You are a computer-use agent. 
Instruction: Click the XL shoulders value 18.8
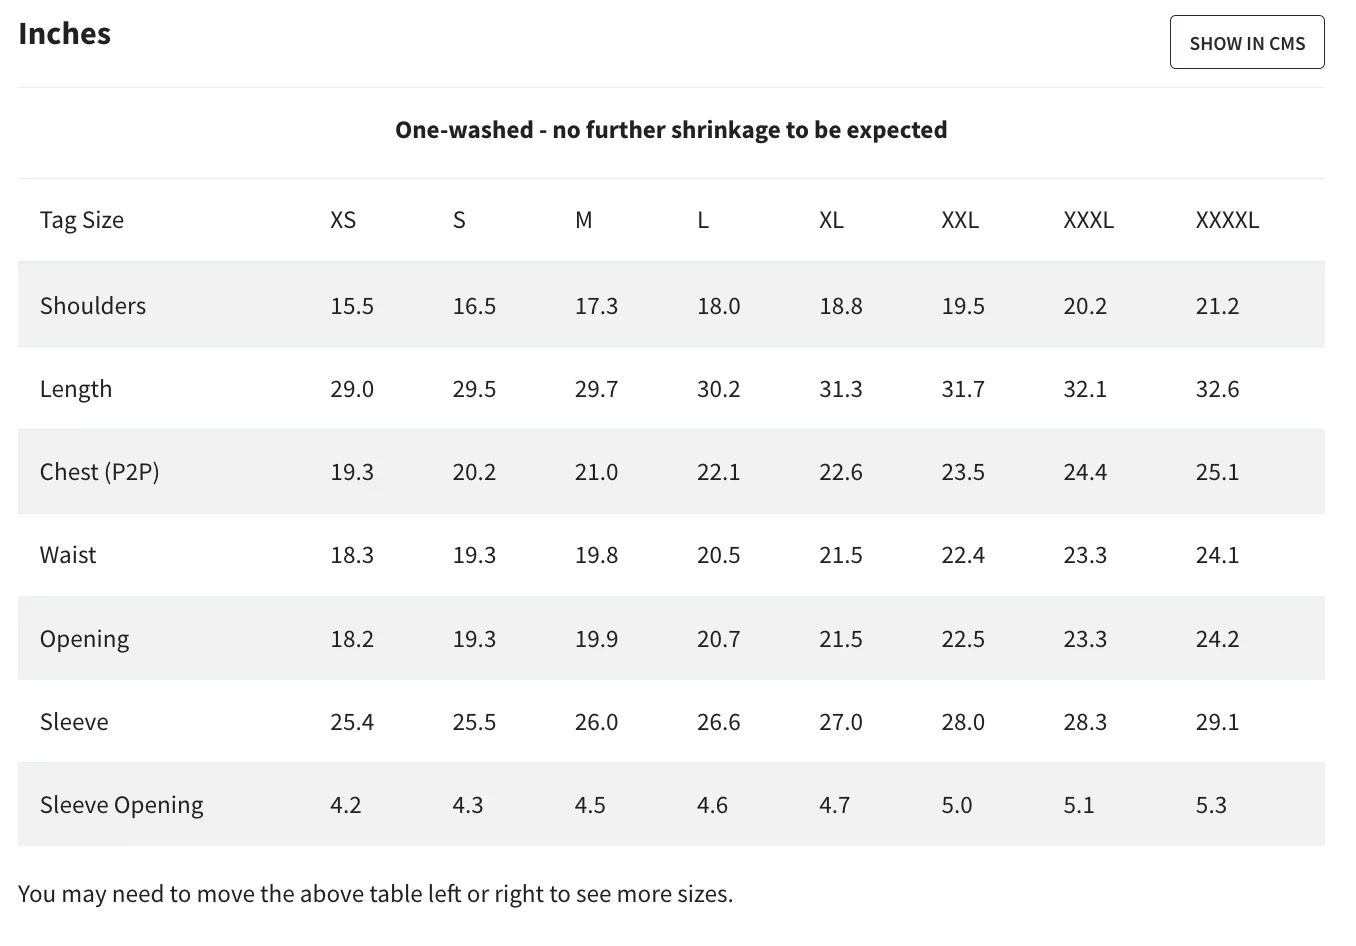[840, 306]
